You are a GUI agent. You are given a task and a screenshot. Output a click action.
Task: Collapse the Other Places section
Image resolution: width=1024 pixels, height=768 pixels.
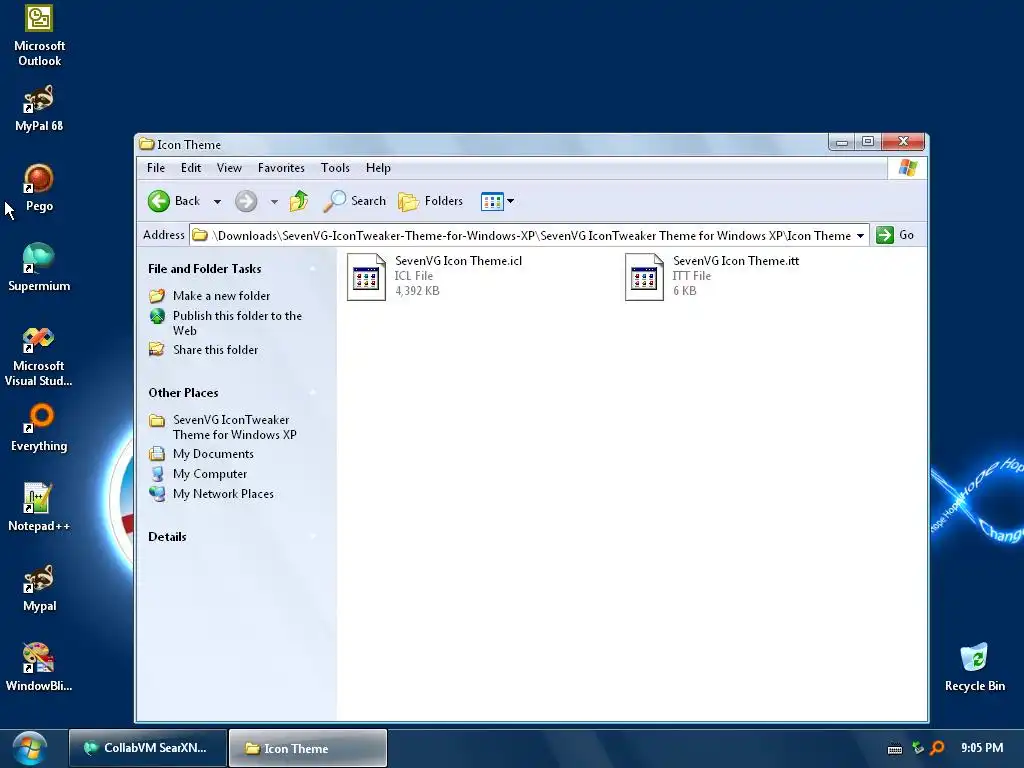[x=313, y=392]
